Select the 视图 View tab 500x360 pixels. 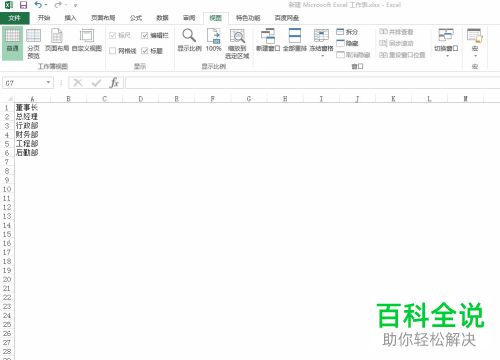(x=216, y=18)
